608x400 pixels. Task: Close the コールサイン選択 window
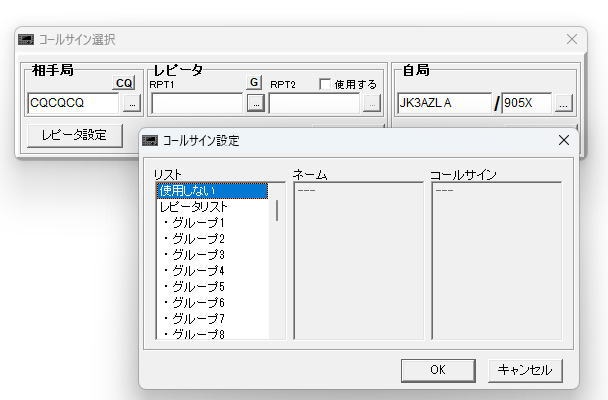[x=572, y=39]
